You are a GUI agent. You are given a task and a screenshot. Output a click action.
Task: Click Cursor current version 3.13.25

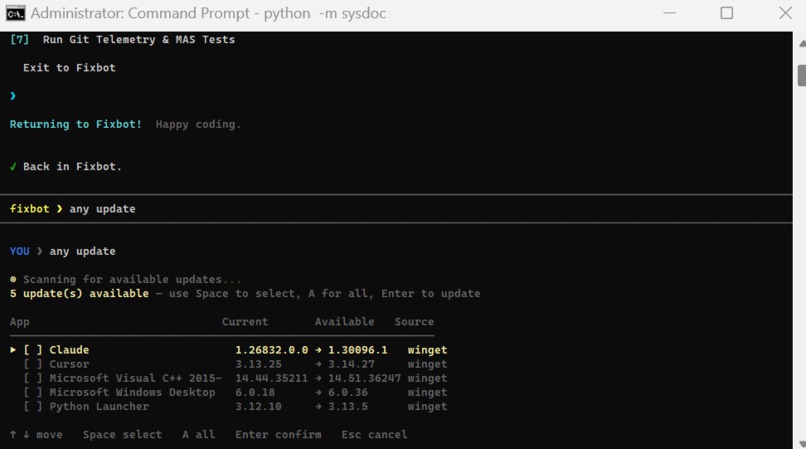click(x=258, y=364)
